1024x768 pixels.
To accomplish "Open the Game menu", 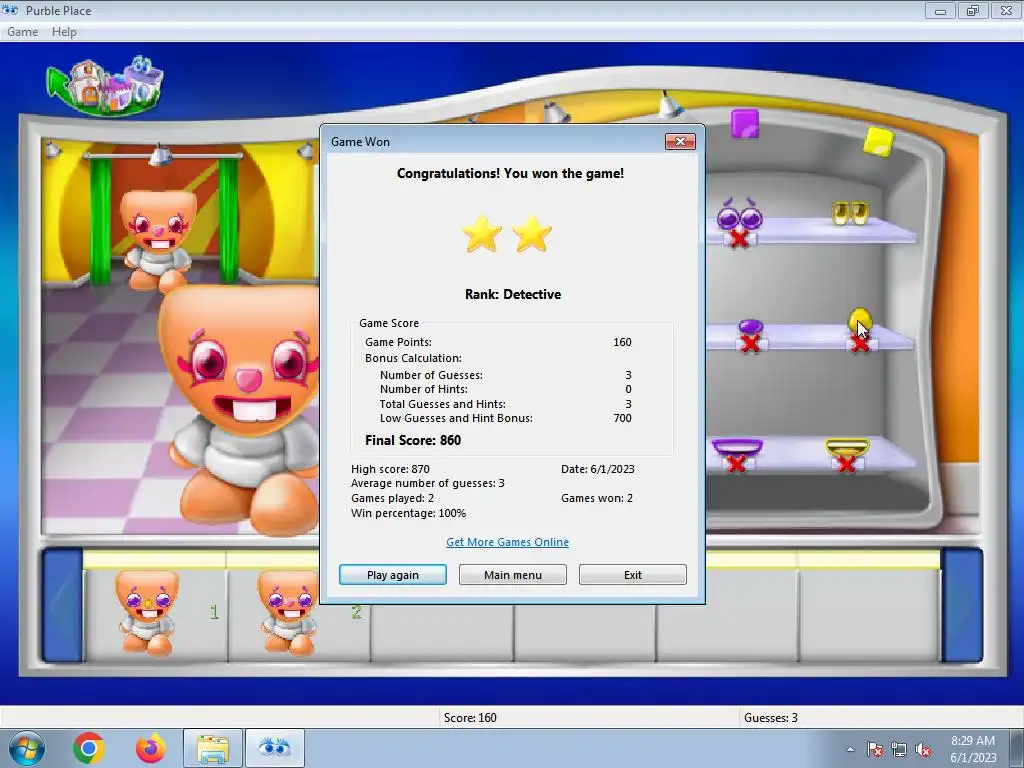I will [x=22, y=32].
